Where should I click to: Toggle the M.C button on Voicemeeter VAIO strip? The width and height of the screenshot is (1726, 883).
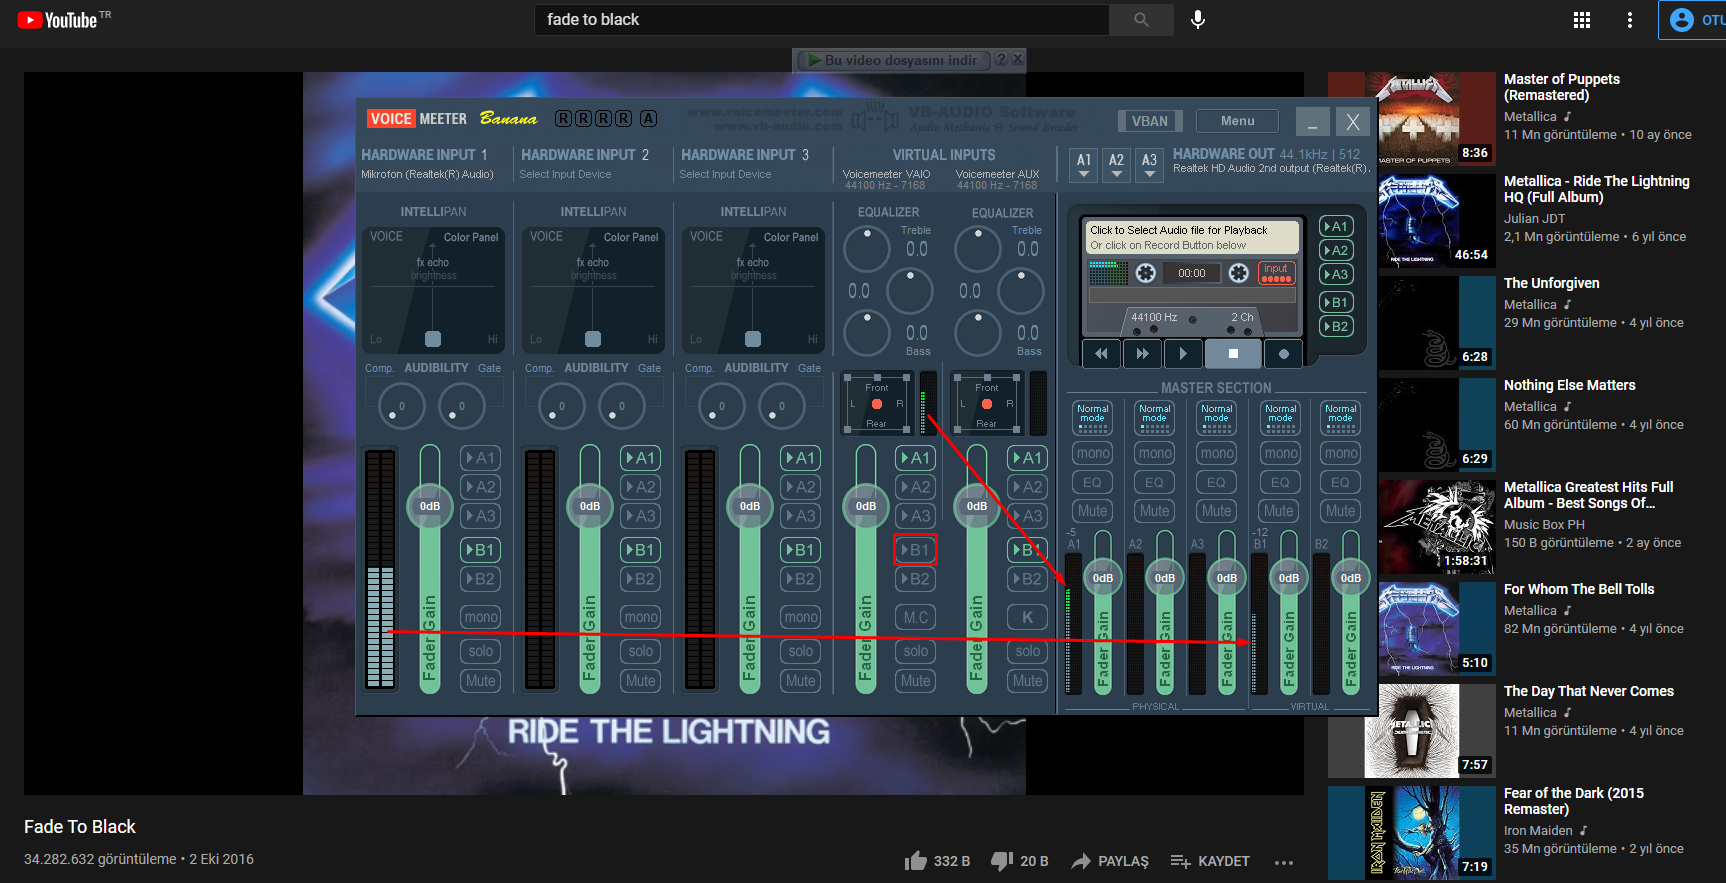tap(916, 617)
